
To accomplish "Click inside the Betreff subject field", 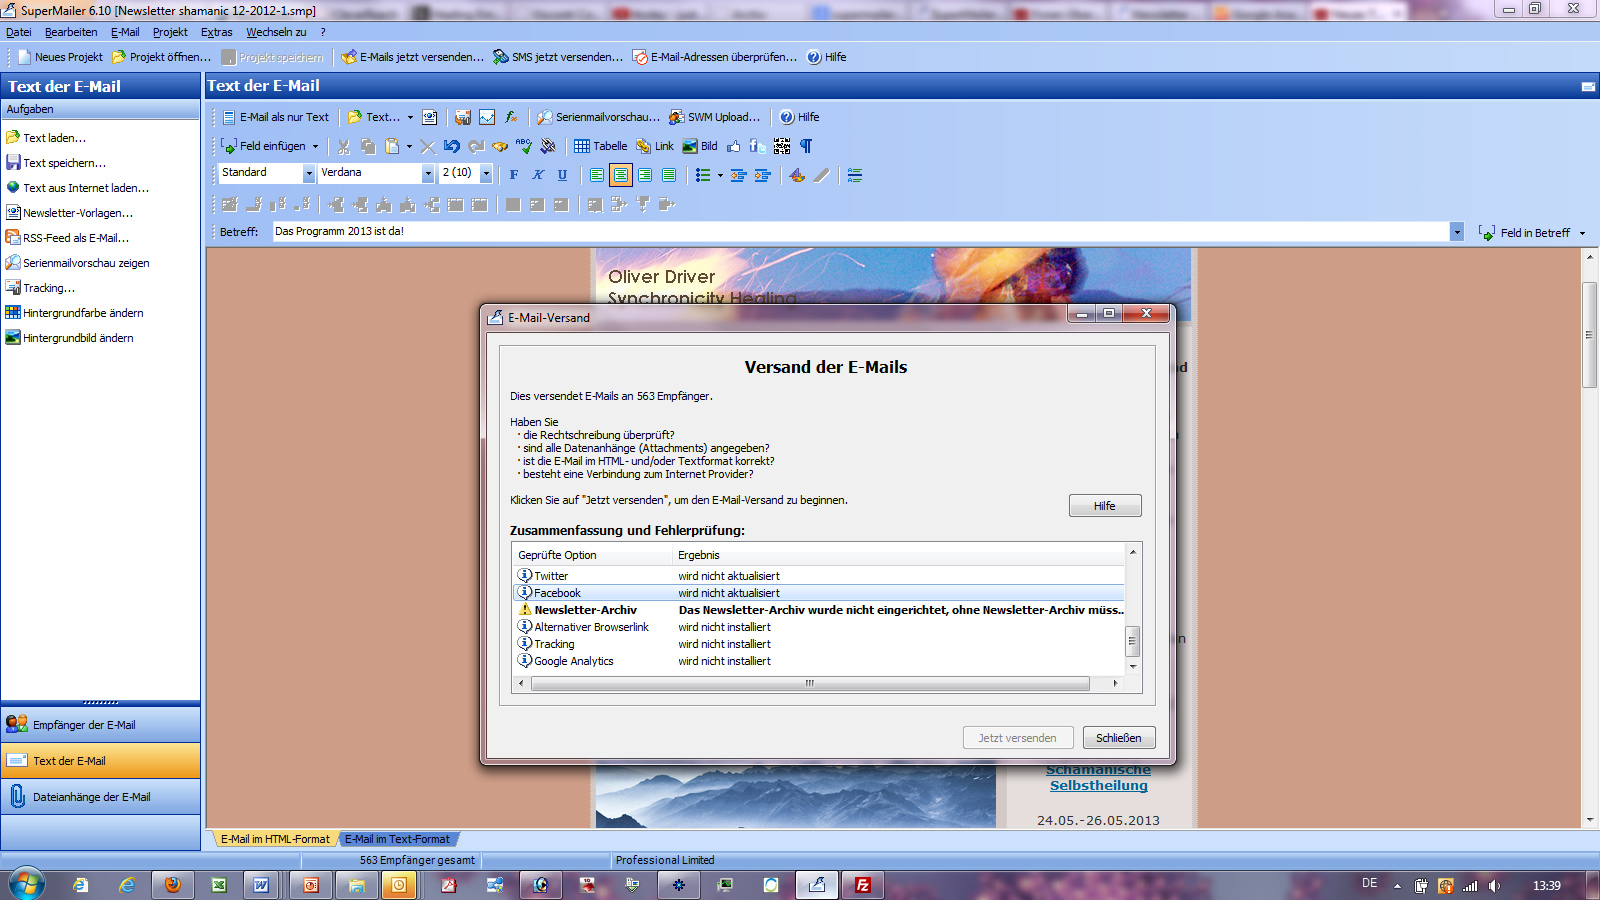I will coord(860,232).
